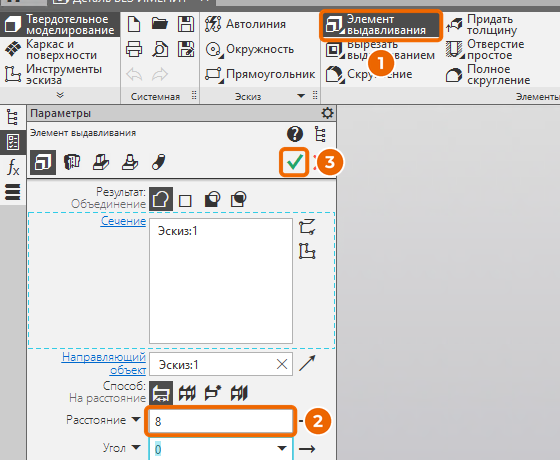The image size is (560, 460).
Task: Select Твердотельное моделирование toolset
Action: point(60,25)
